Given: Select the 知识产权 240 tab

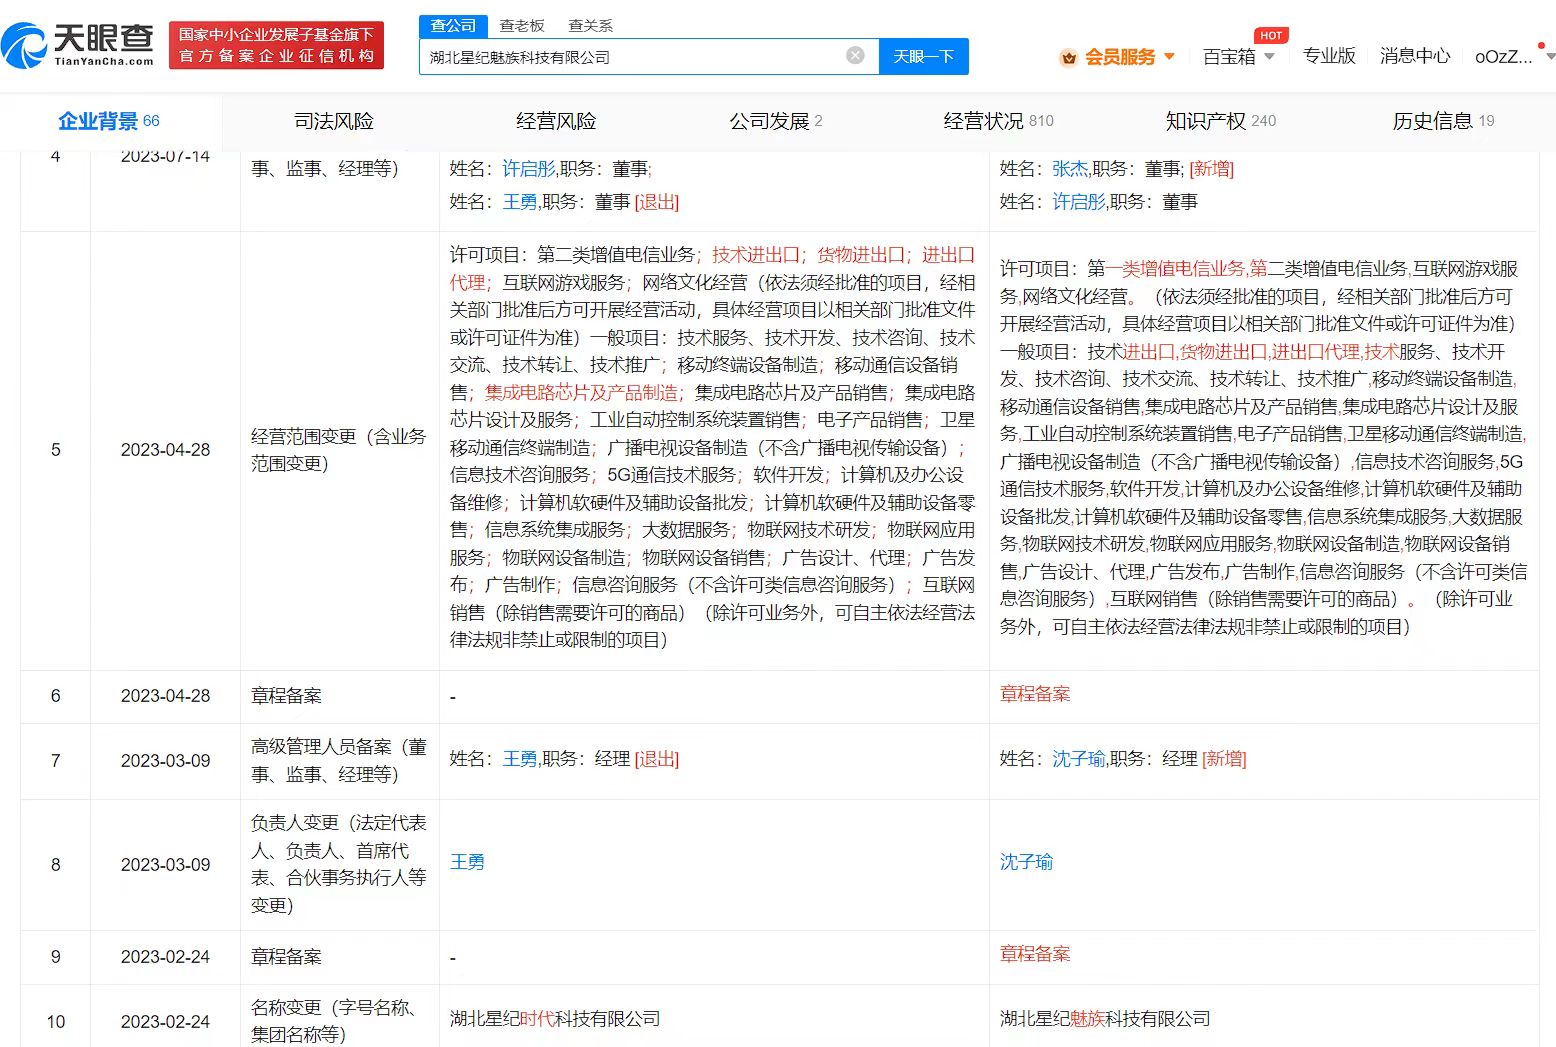Looking at the screenshot, I should (x=1220, y=121).
